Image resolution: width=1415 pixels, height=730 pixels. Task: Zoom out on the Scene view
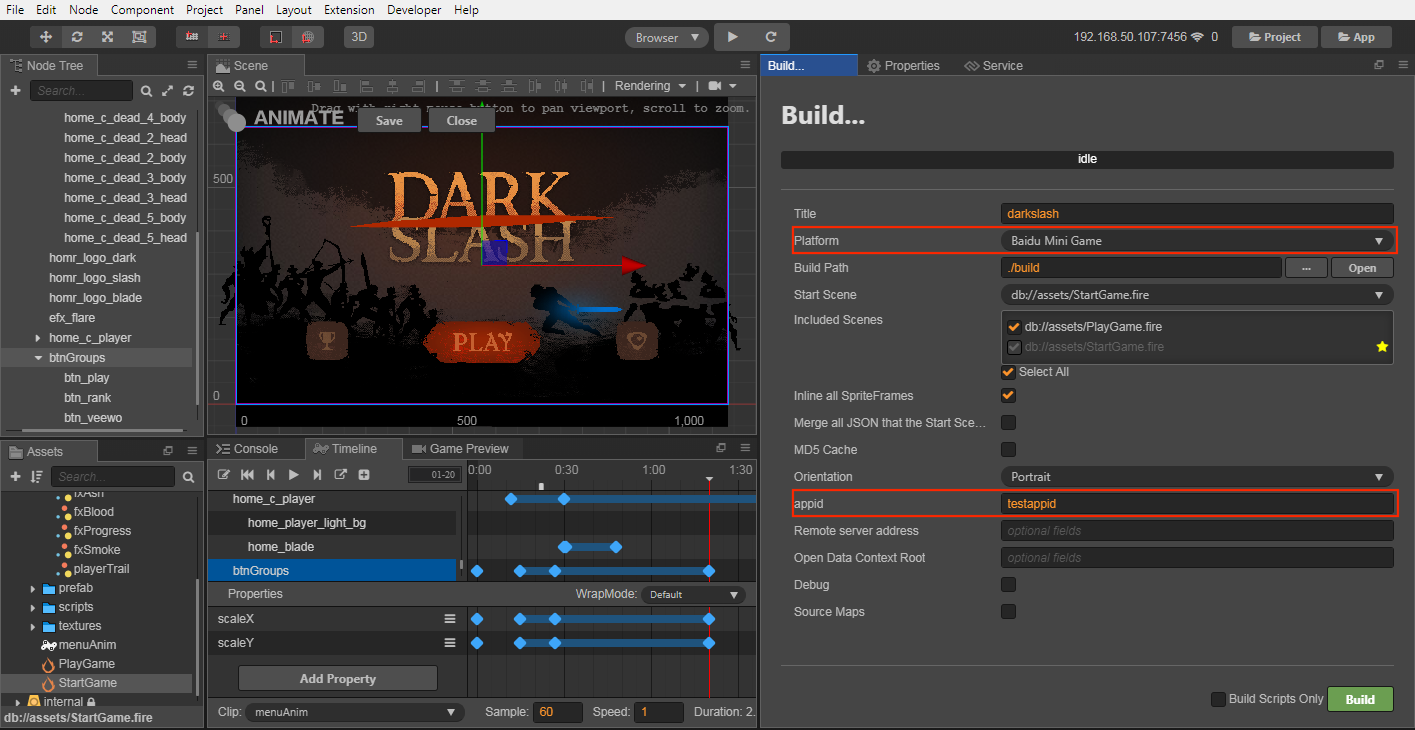pyautogui.click(x=240, y=86)
